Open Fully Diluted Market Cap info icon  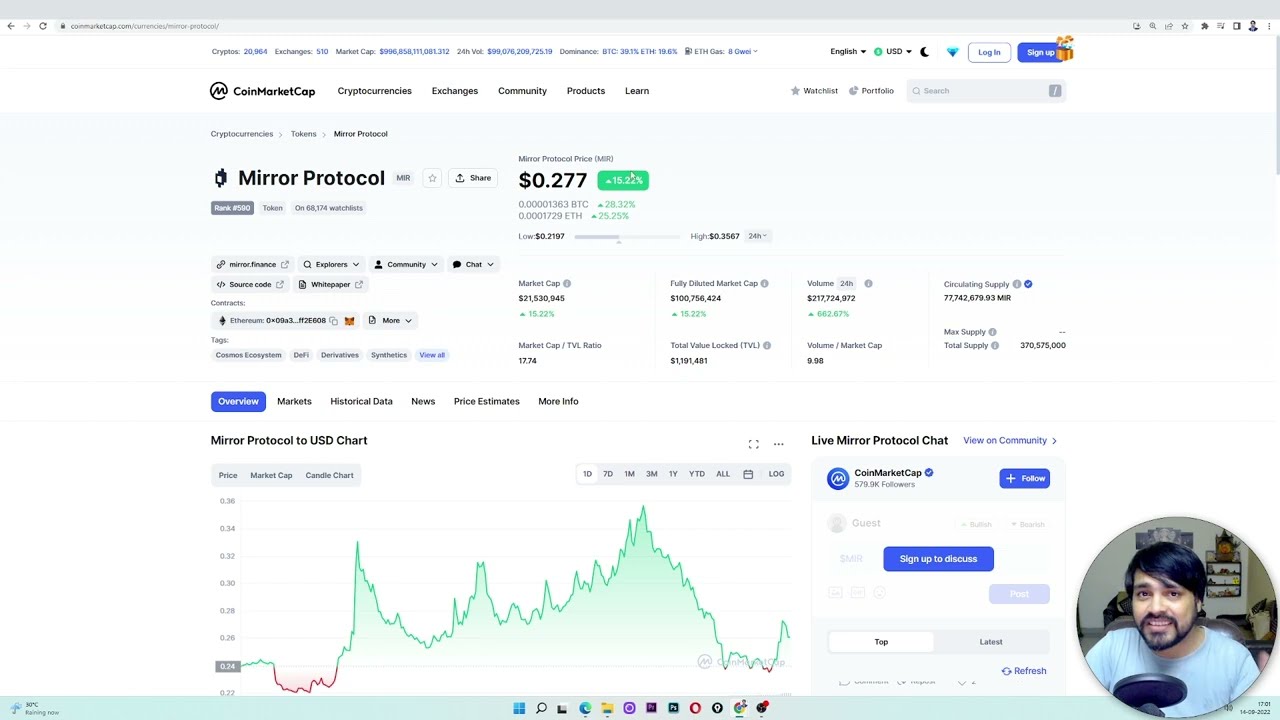(x=764, y=284)
